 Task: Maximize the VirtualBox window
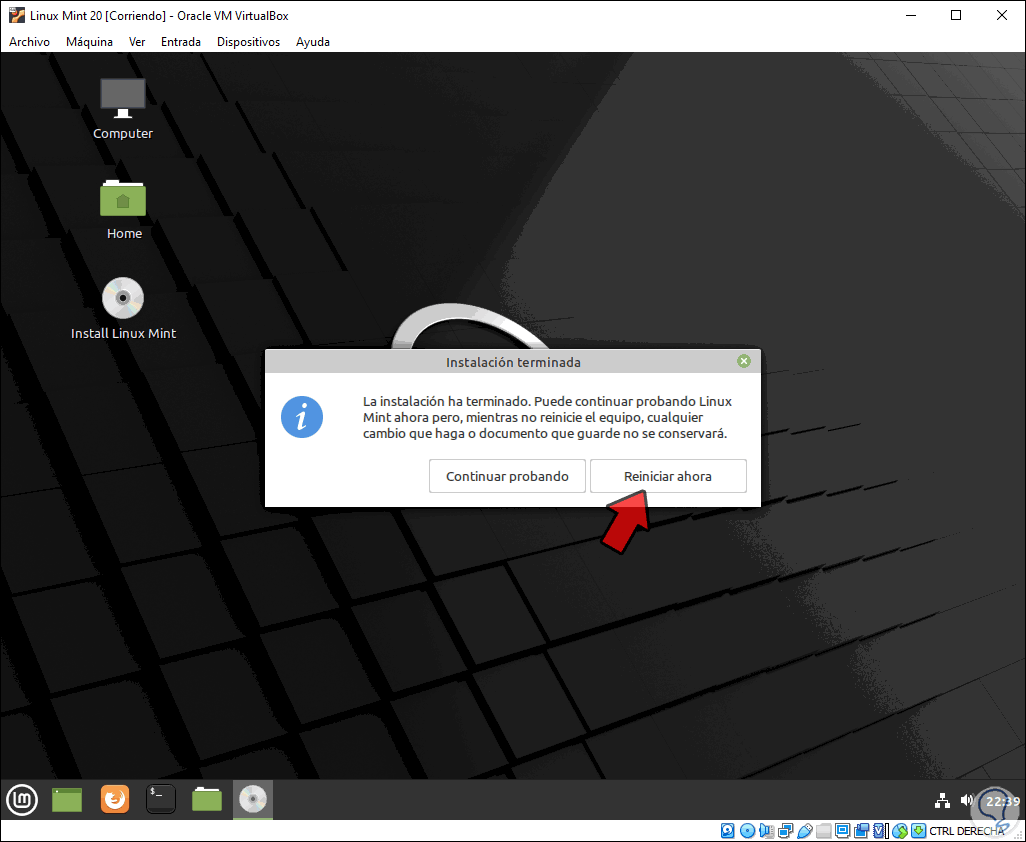click(956, 15)
